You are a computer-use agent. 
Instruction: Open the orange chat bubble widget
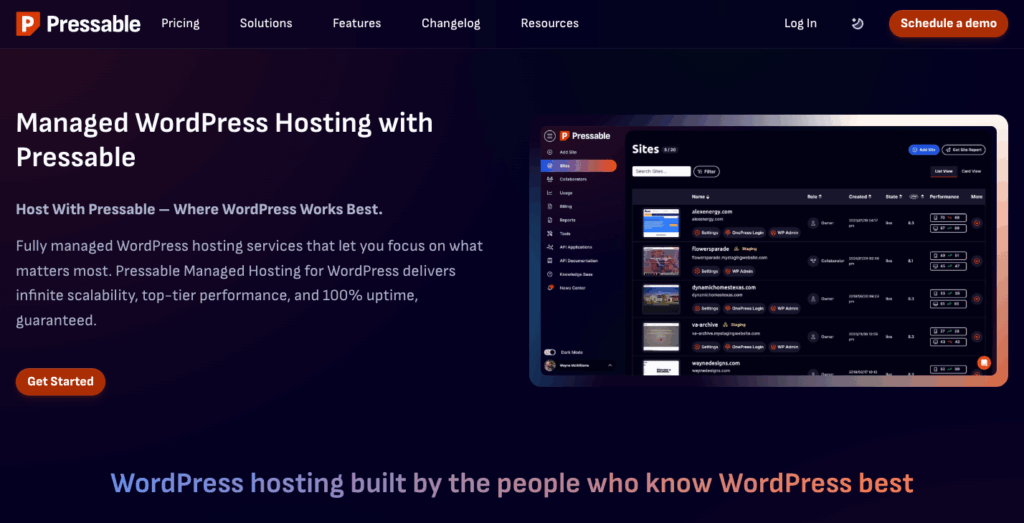pos(984,362)
